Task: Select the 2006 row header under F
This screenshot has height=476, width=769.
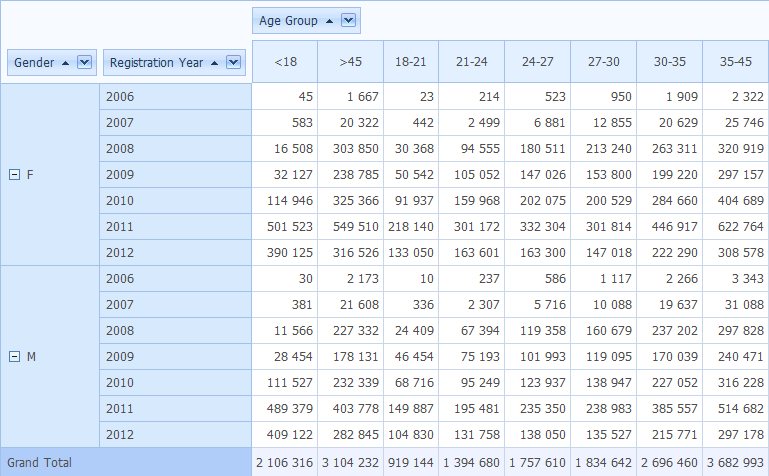Action: [x=176, y=97]
